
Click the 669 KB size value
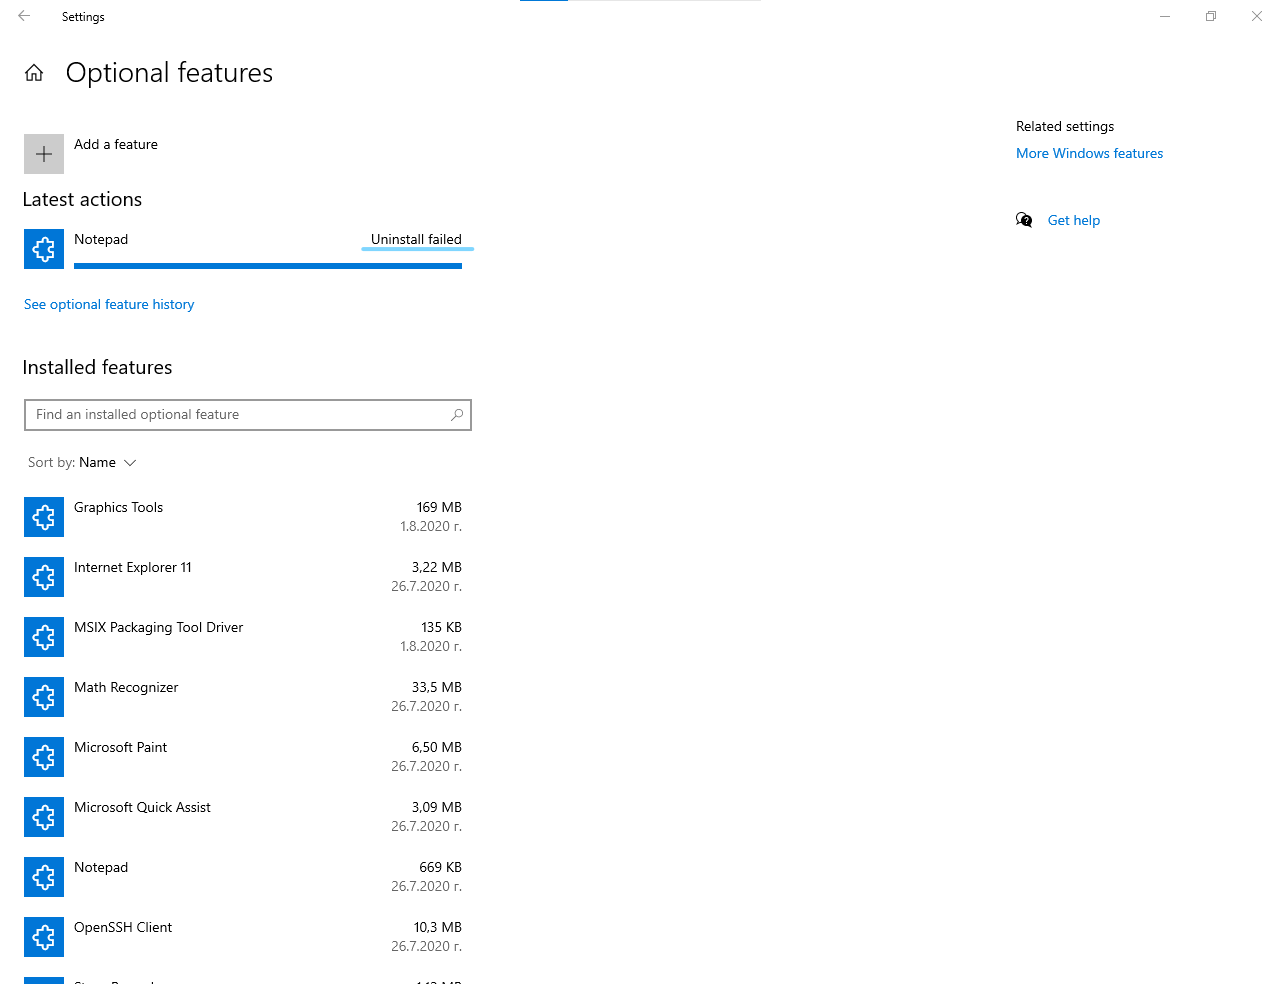tap(440, 867)
